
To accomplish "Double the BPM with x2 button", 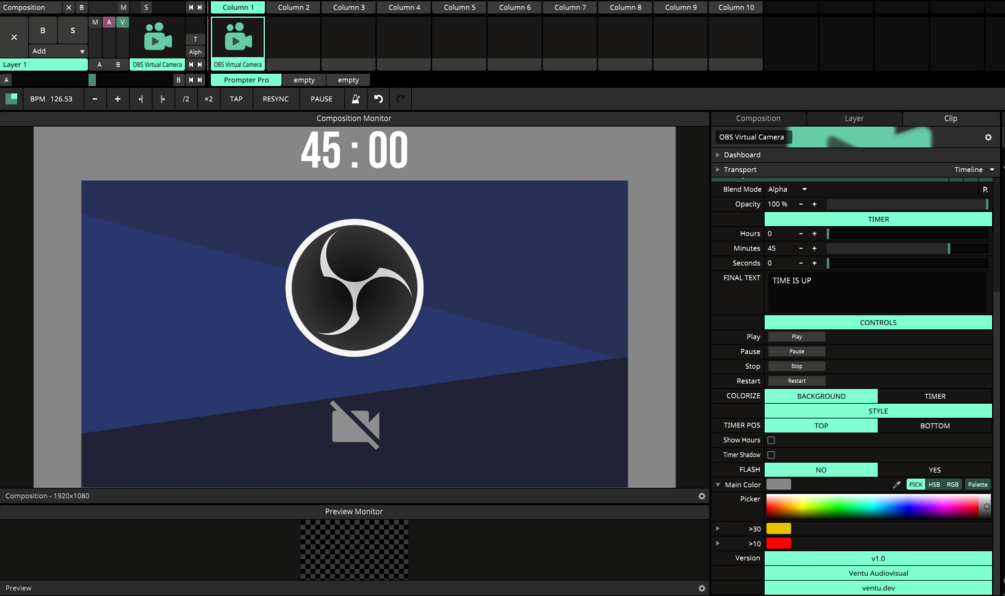I will (208, 99).
